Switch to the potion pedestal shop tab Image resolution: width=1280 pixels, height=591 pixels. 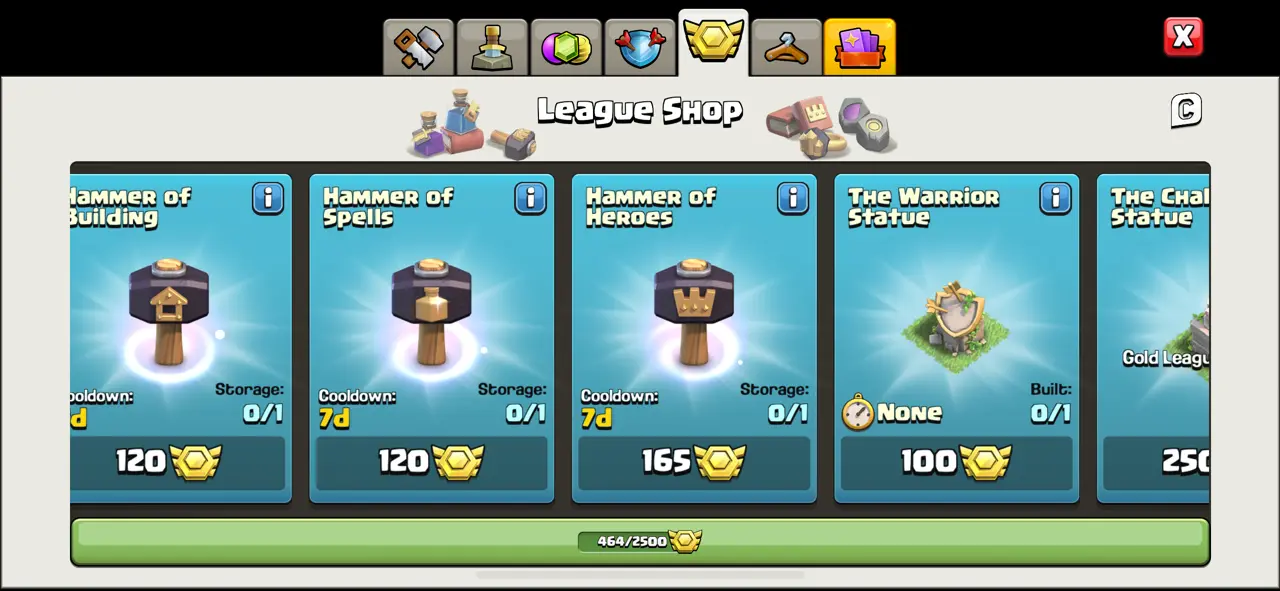[x=492, y=47]
